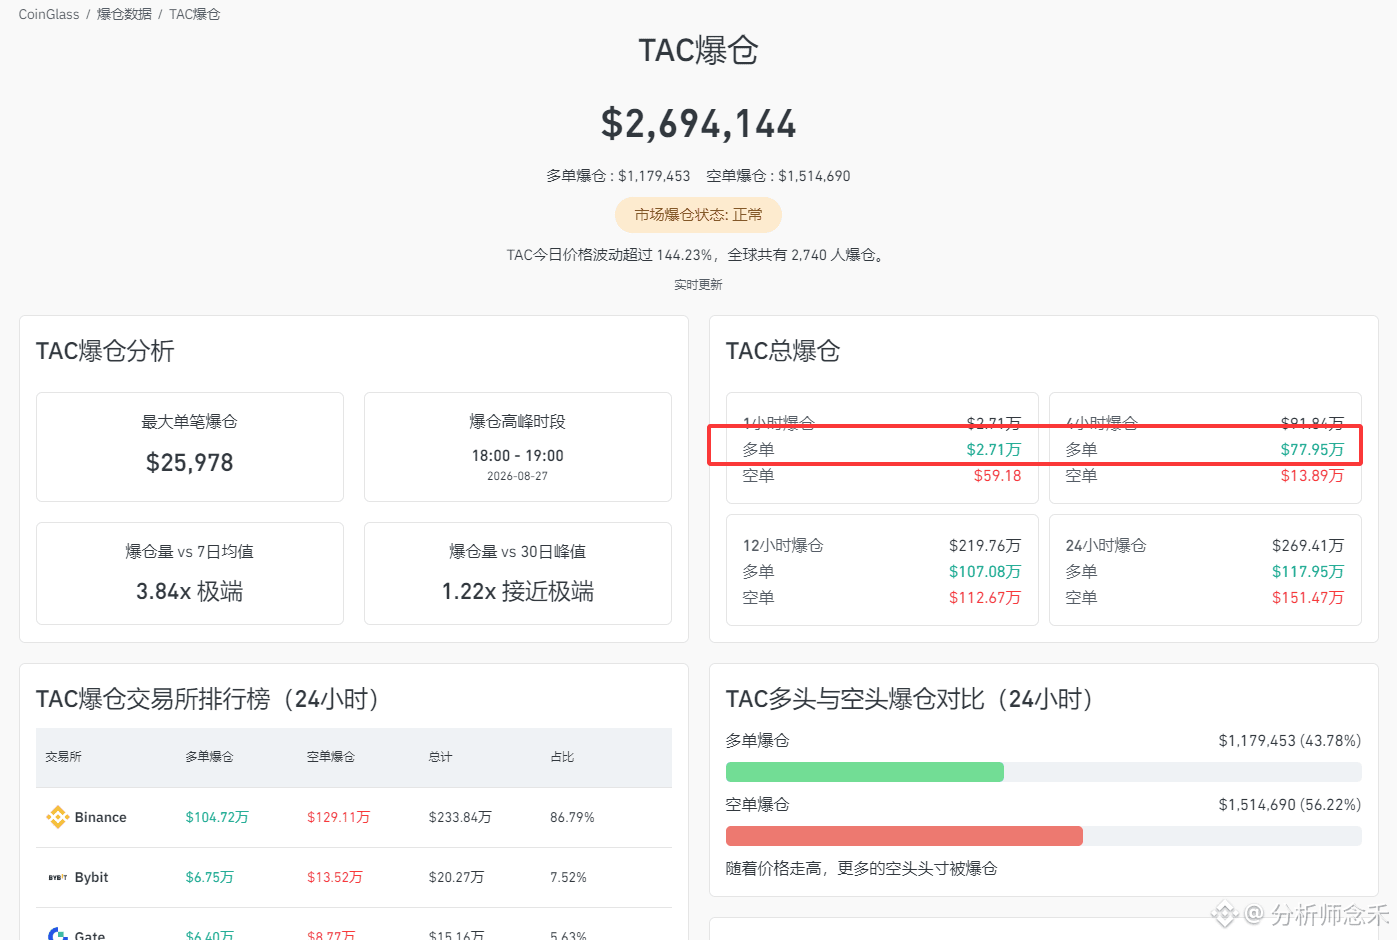Click the red 空单爆仓 progress bar

pyautogui.click(x=904, y=836)
